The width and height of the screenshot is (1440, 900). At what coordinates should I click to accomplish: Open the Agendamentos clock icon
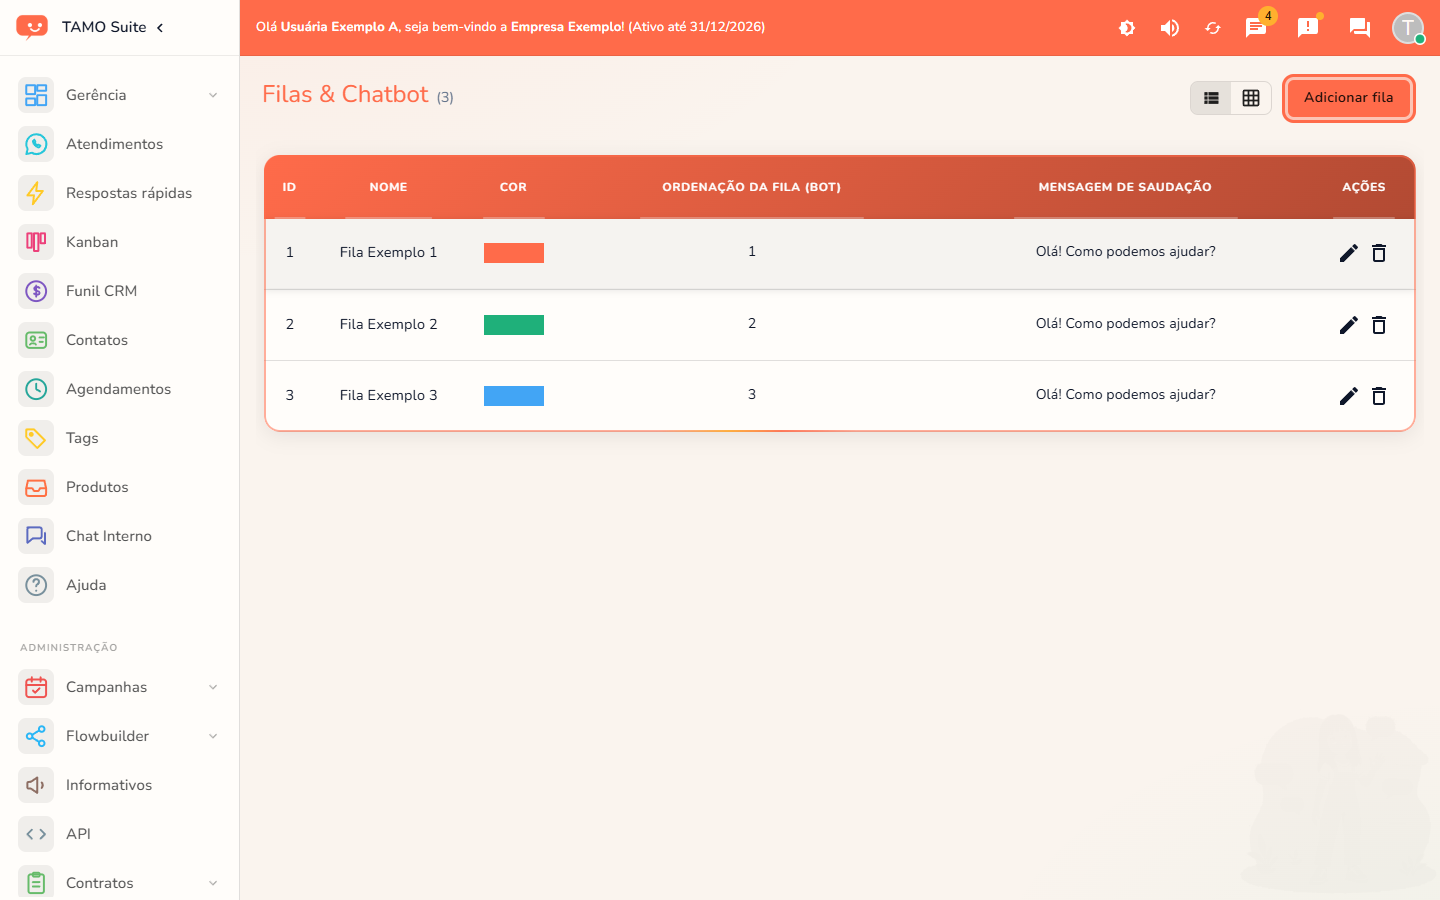[36, 389]
